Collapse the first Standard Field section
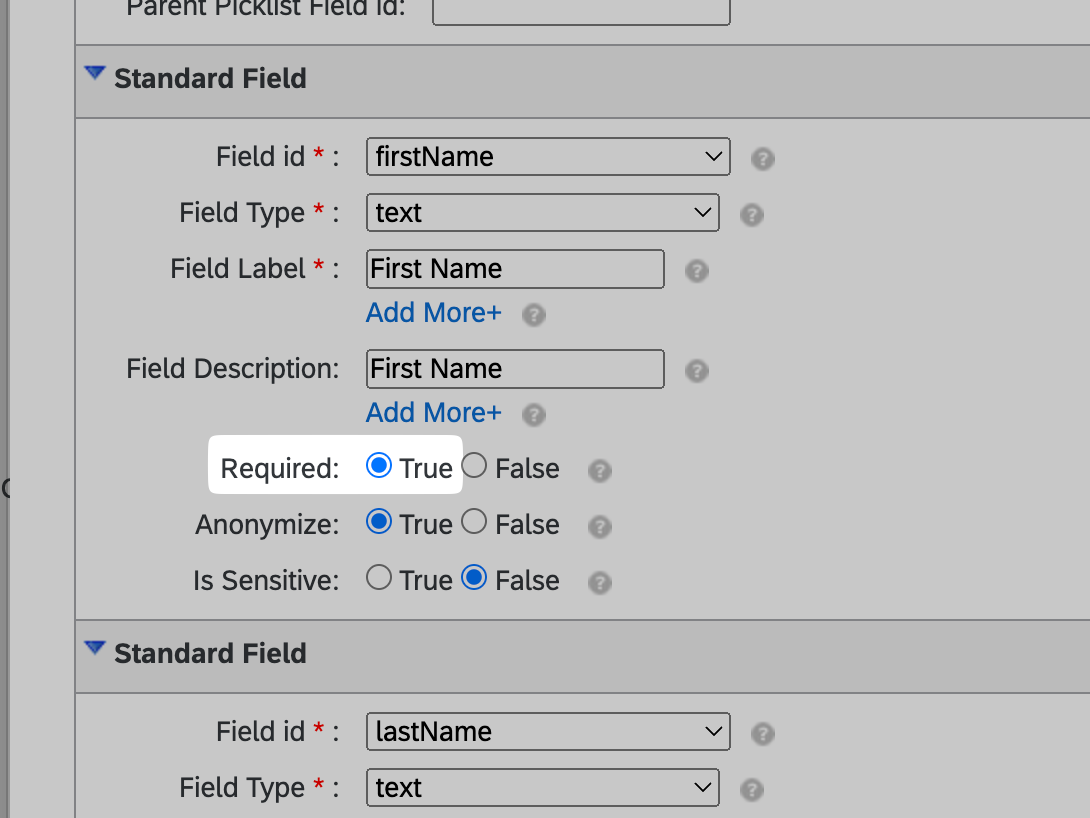The image size is (1090, 818). pyautogui.click(x=95, y=74)
